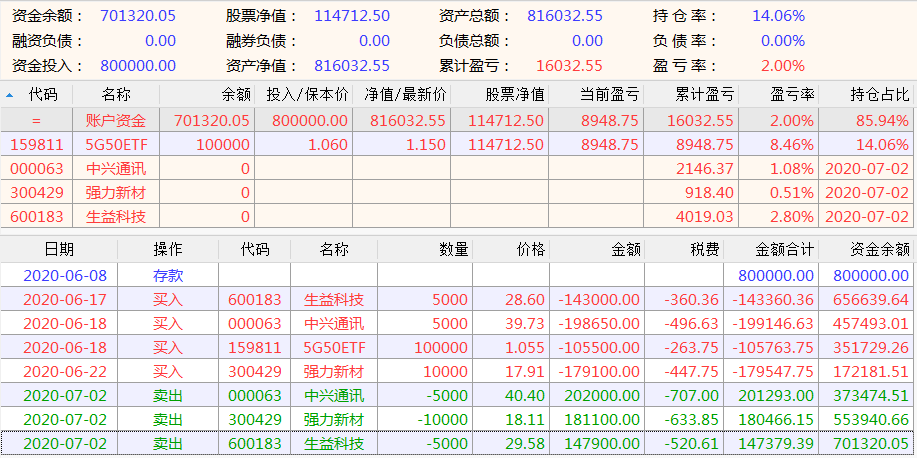Click the price 28.60 in transactions
The image size is (917, 458).
(x=525, y=300)
